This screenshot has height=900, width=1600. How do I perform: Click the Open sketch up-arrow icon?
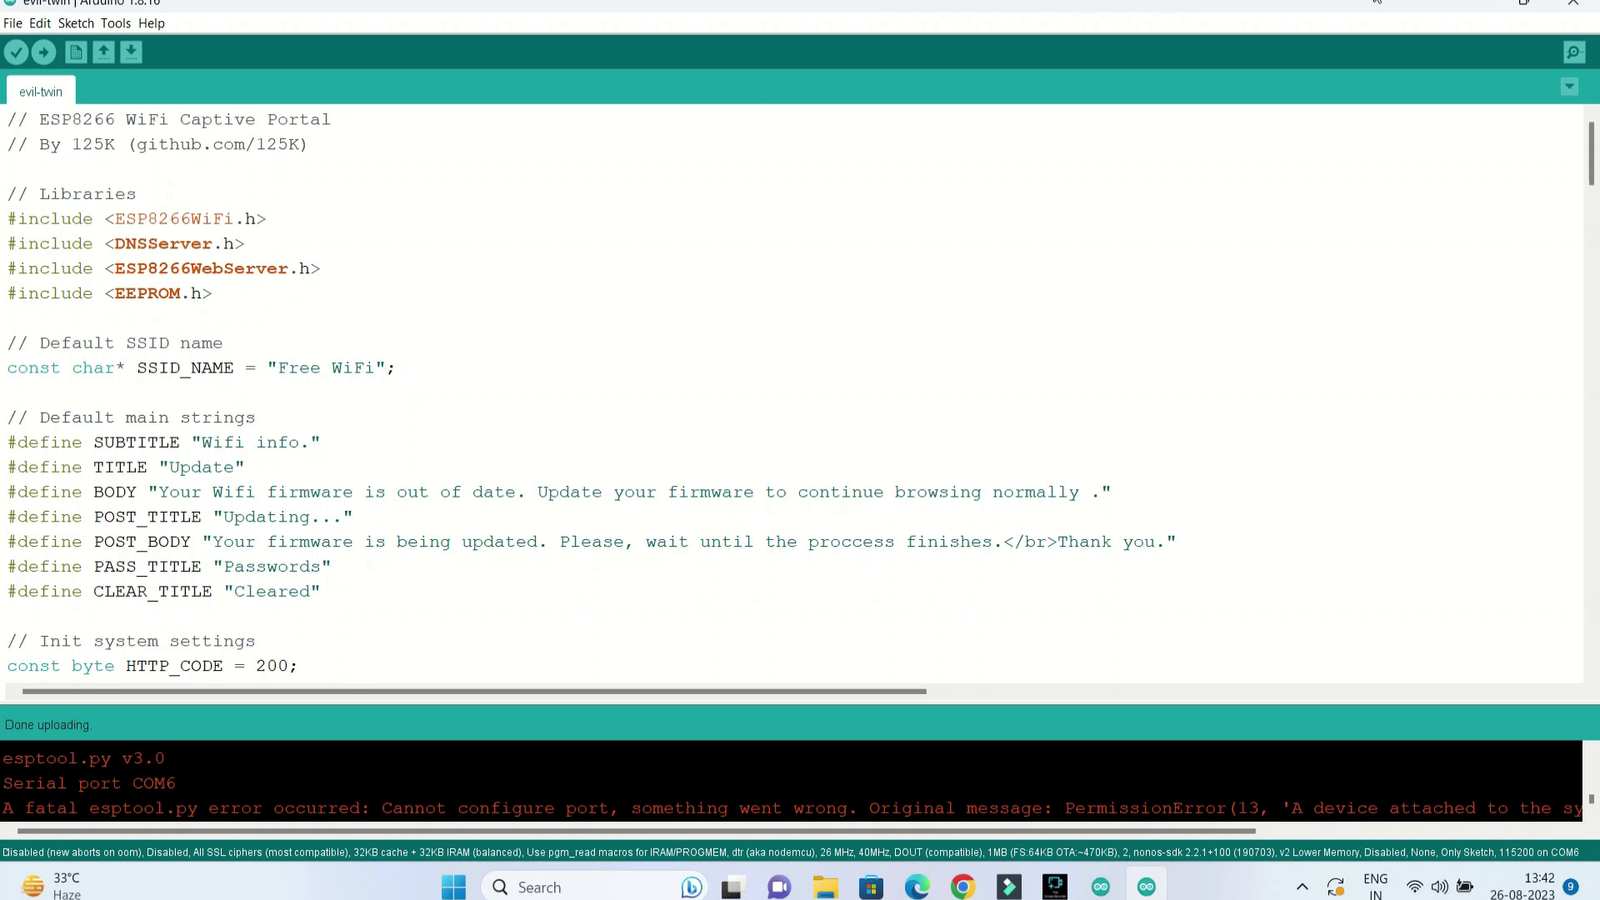(x=103, y=52)
